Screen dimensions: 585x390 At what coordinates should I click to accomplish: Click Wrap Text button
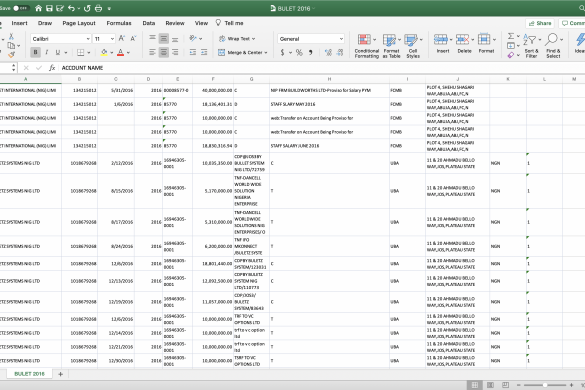point(237,39)
